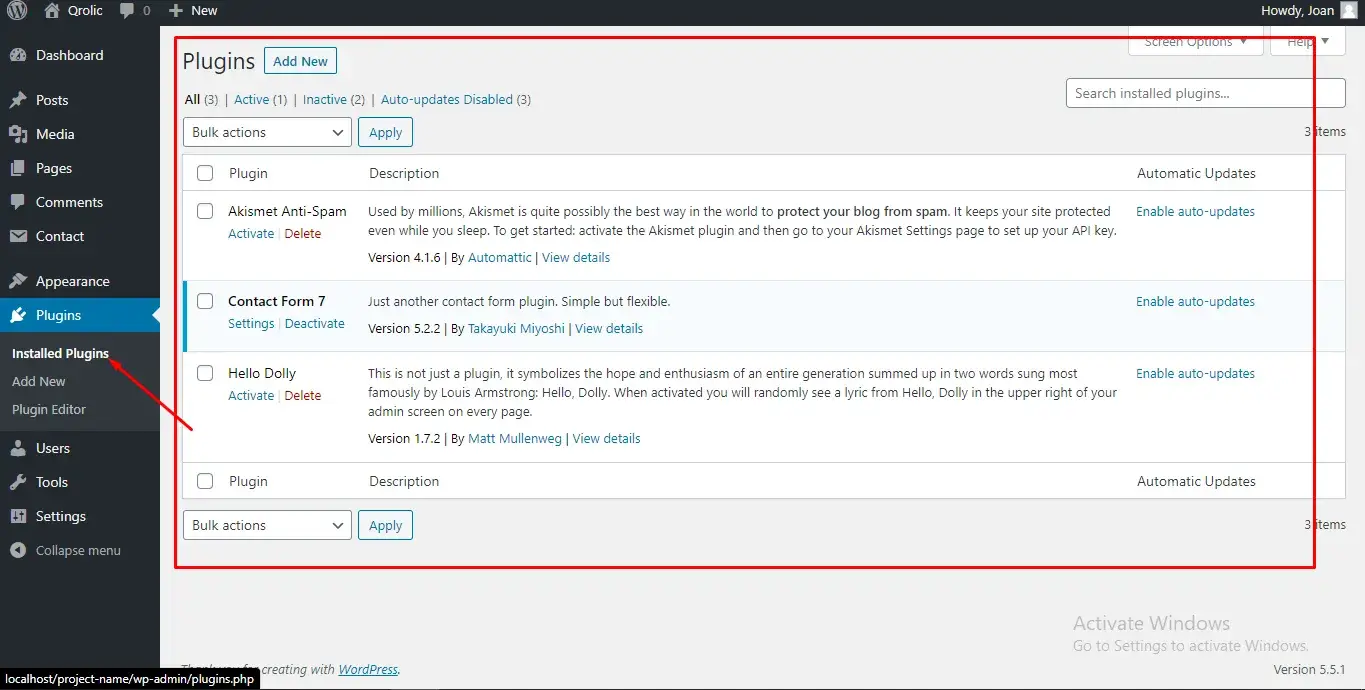Click the Collapse menu arrow icon
1365x690 pixels.
pos(18,550)
